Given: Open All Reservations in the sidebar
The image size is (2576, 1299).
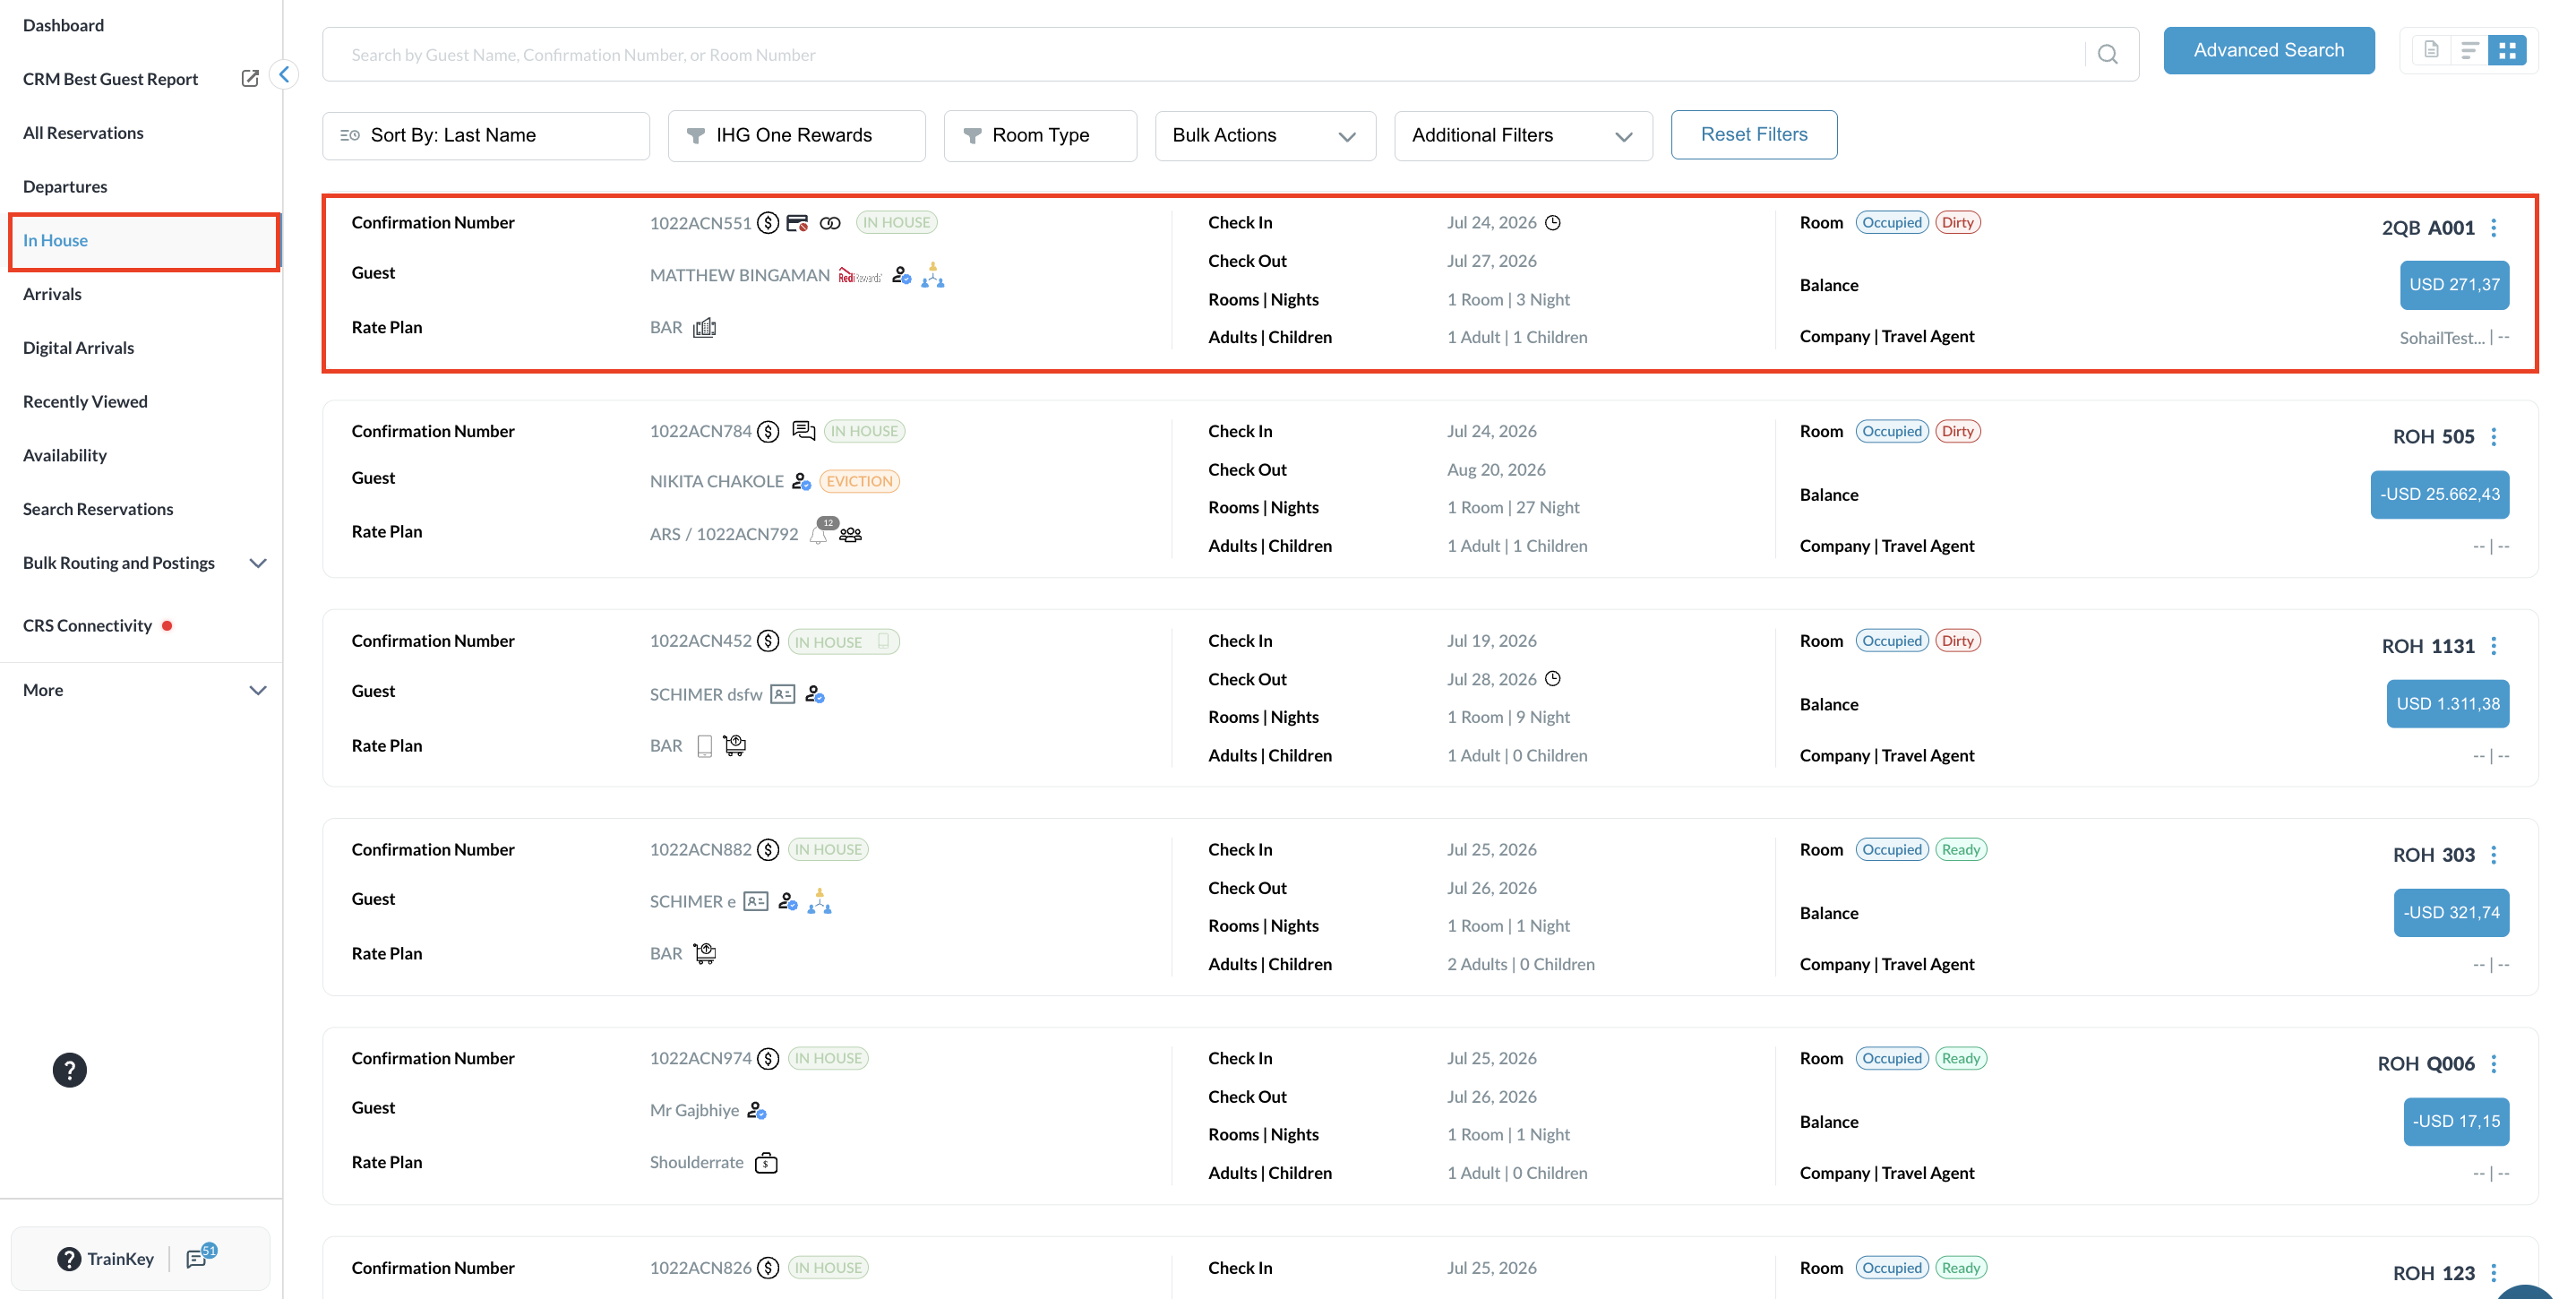Looking at the screenshot, I should pyautogui.click(x=83, y=133).
